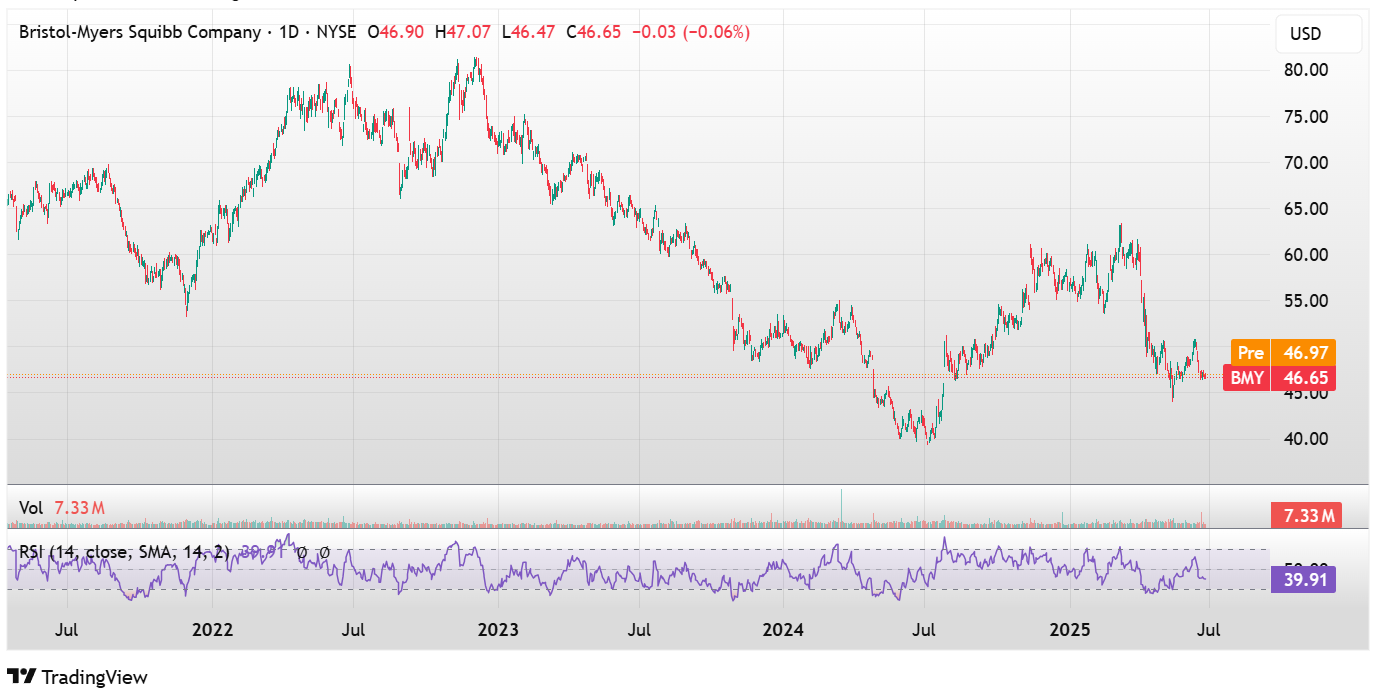Click the 2025 label on the time axis
The width and height of the screenshot is (1381, 691).
(1069, 630)
